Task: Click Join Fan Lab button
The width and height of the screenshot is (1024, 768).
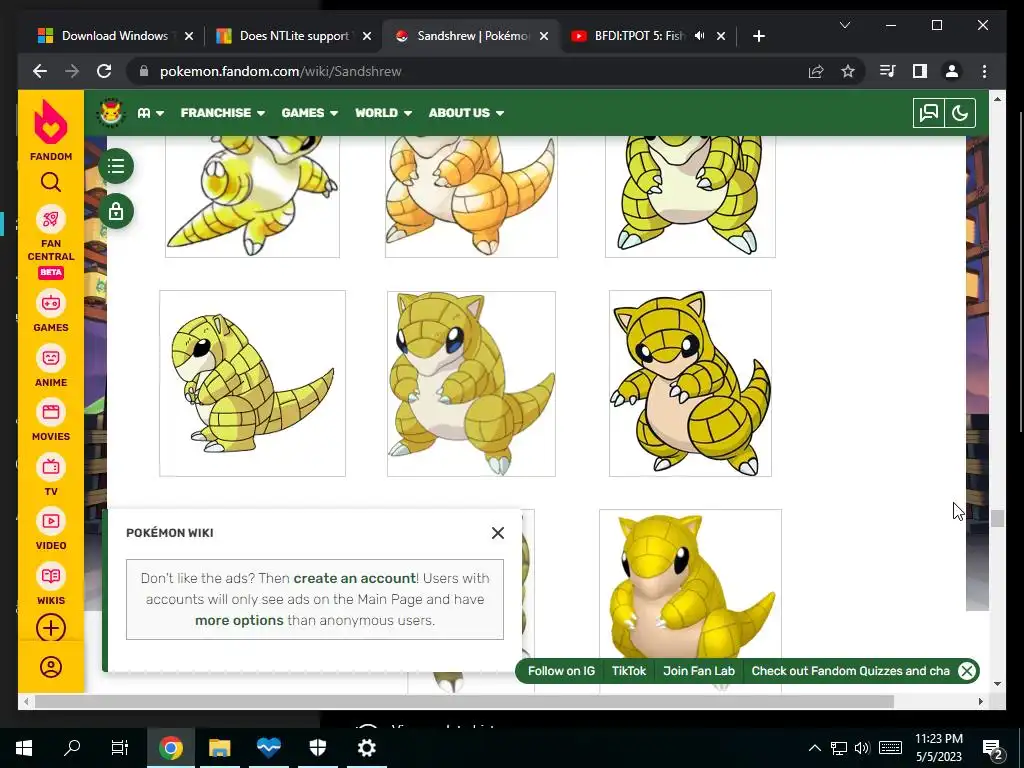Action: tap(699, 671)
